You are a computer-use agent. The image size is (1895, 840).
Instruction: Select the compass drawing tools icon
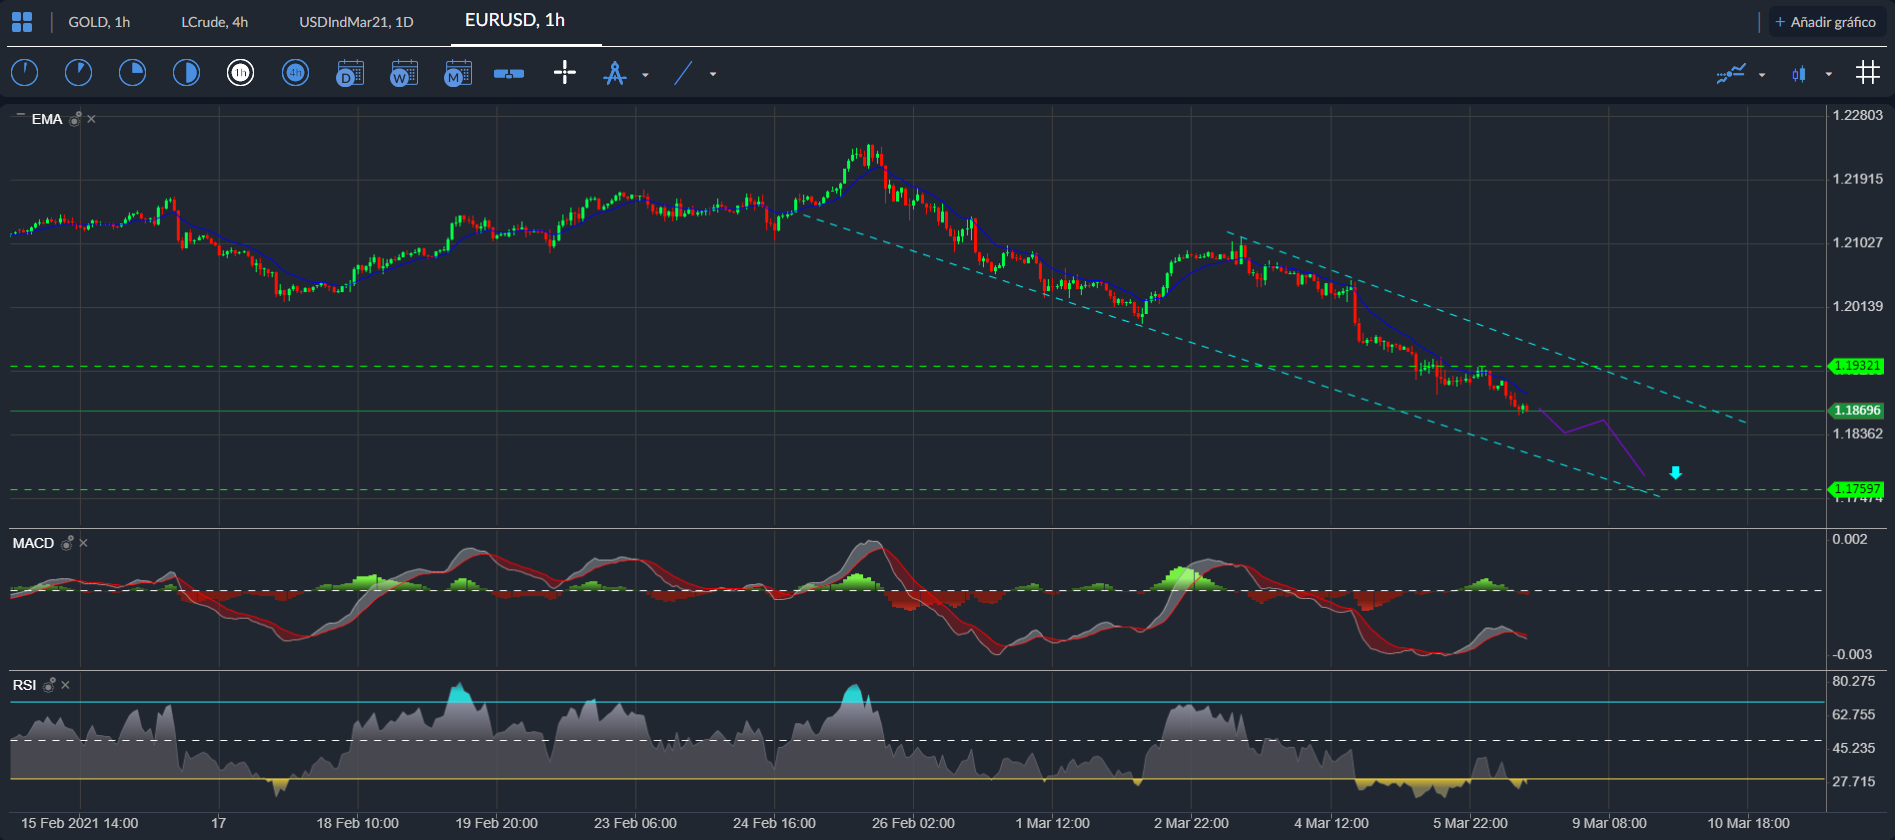pos(615,73)
